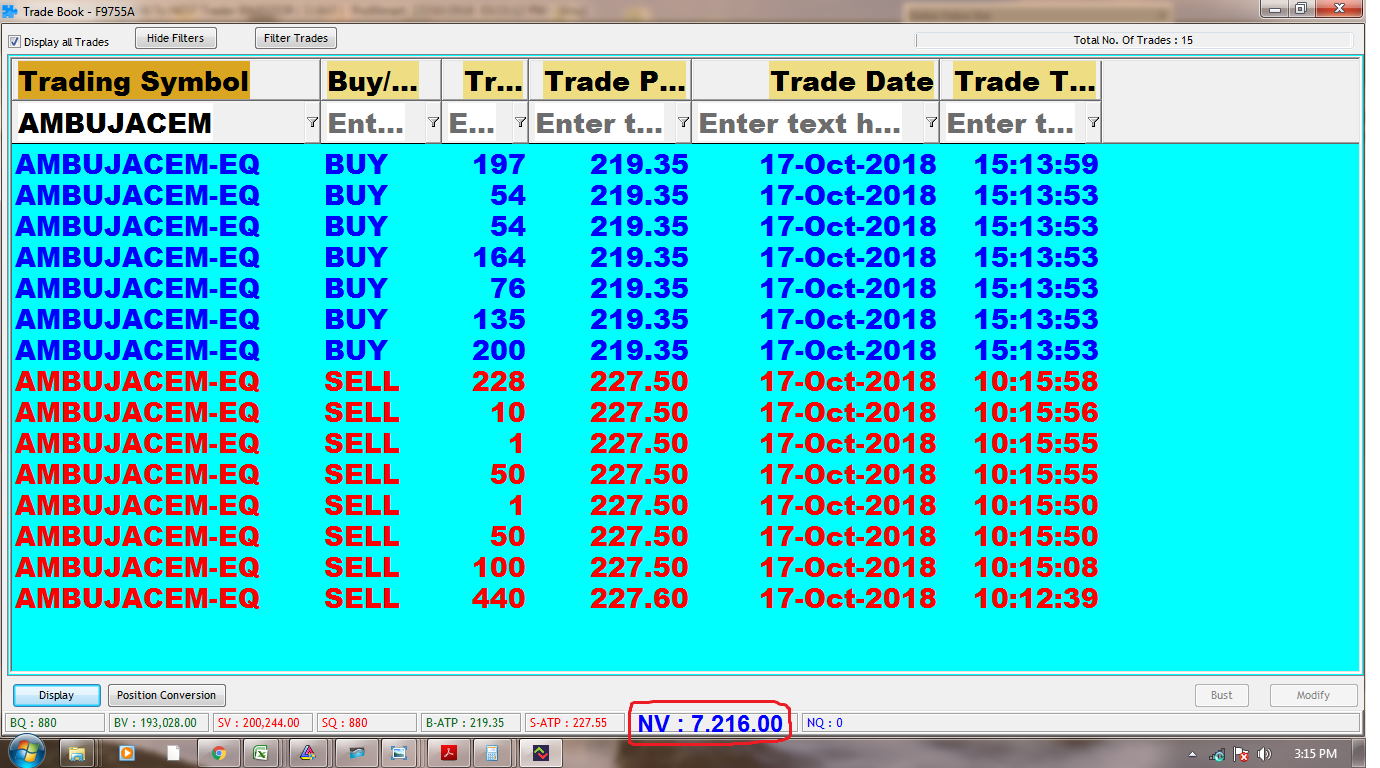Click the greyed Modify button
Image resolution: width=1380 pixels, height=768 pixels.
[1313, 695]
